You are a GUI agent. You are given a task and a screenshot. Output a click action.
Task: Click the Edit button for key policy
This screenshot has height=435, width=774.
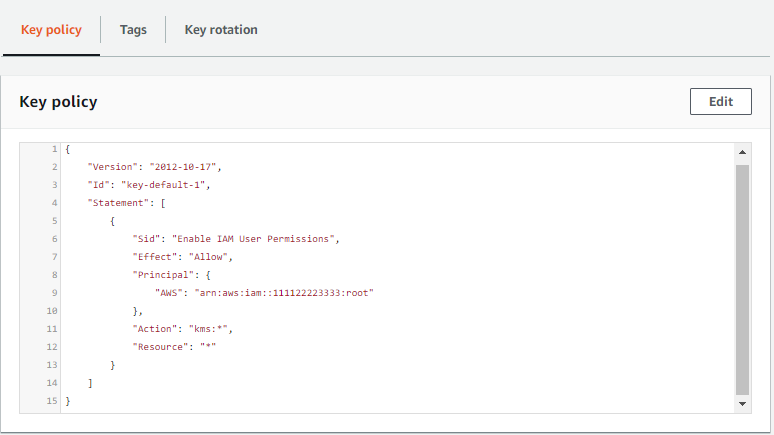click(x=720, y=101)
